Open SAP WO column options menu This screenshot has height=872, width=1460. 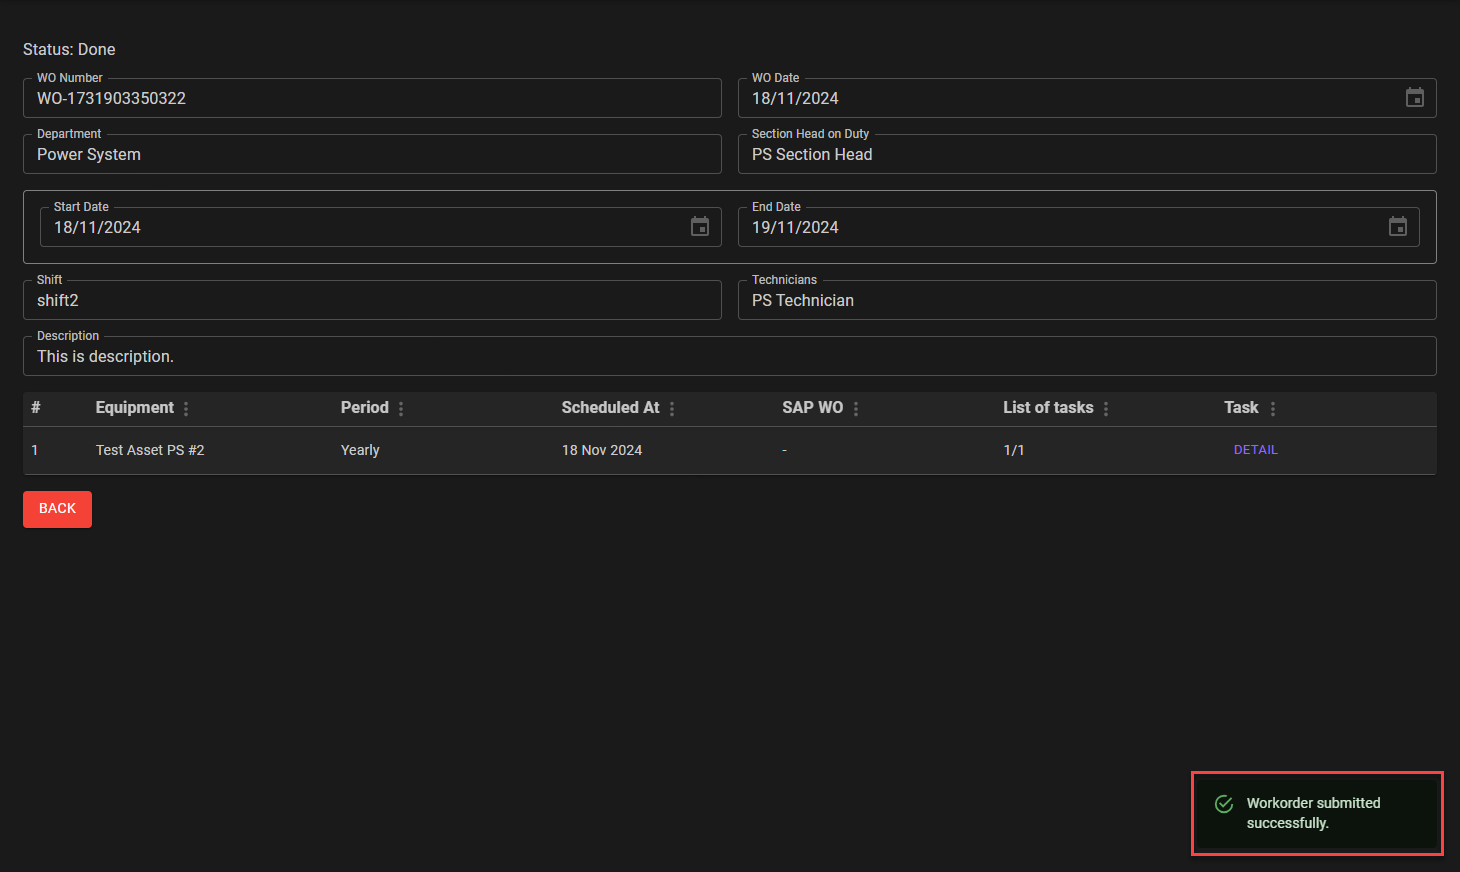coord(856,409)
